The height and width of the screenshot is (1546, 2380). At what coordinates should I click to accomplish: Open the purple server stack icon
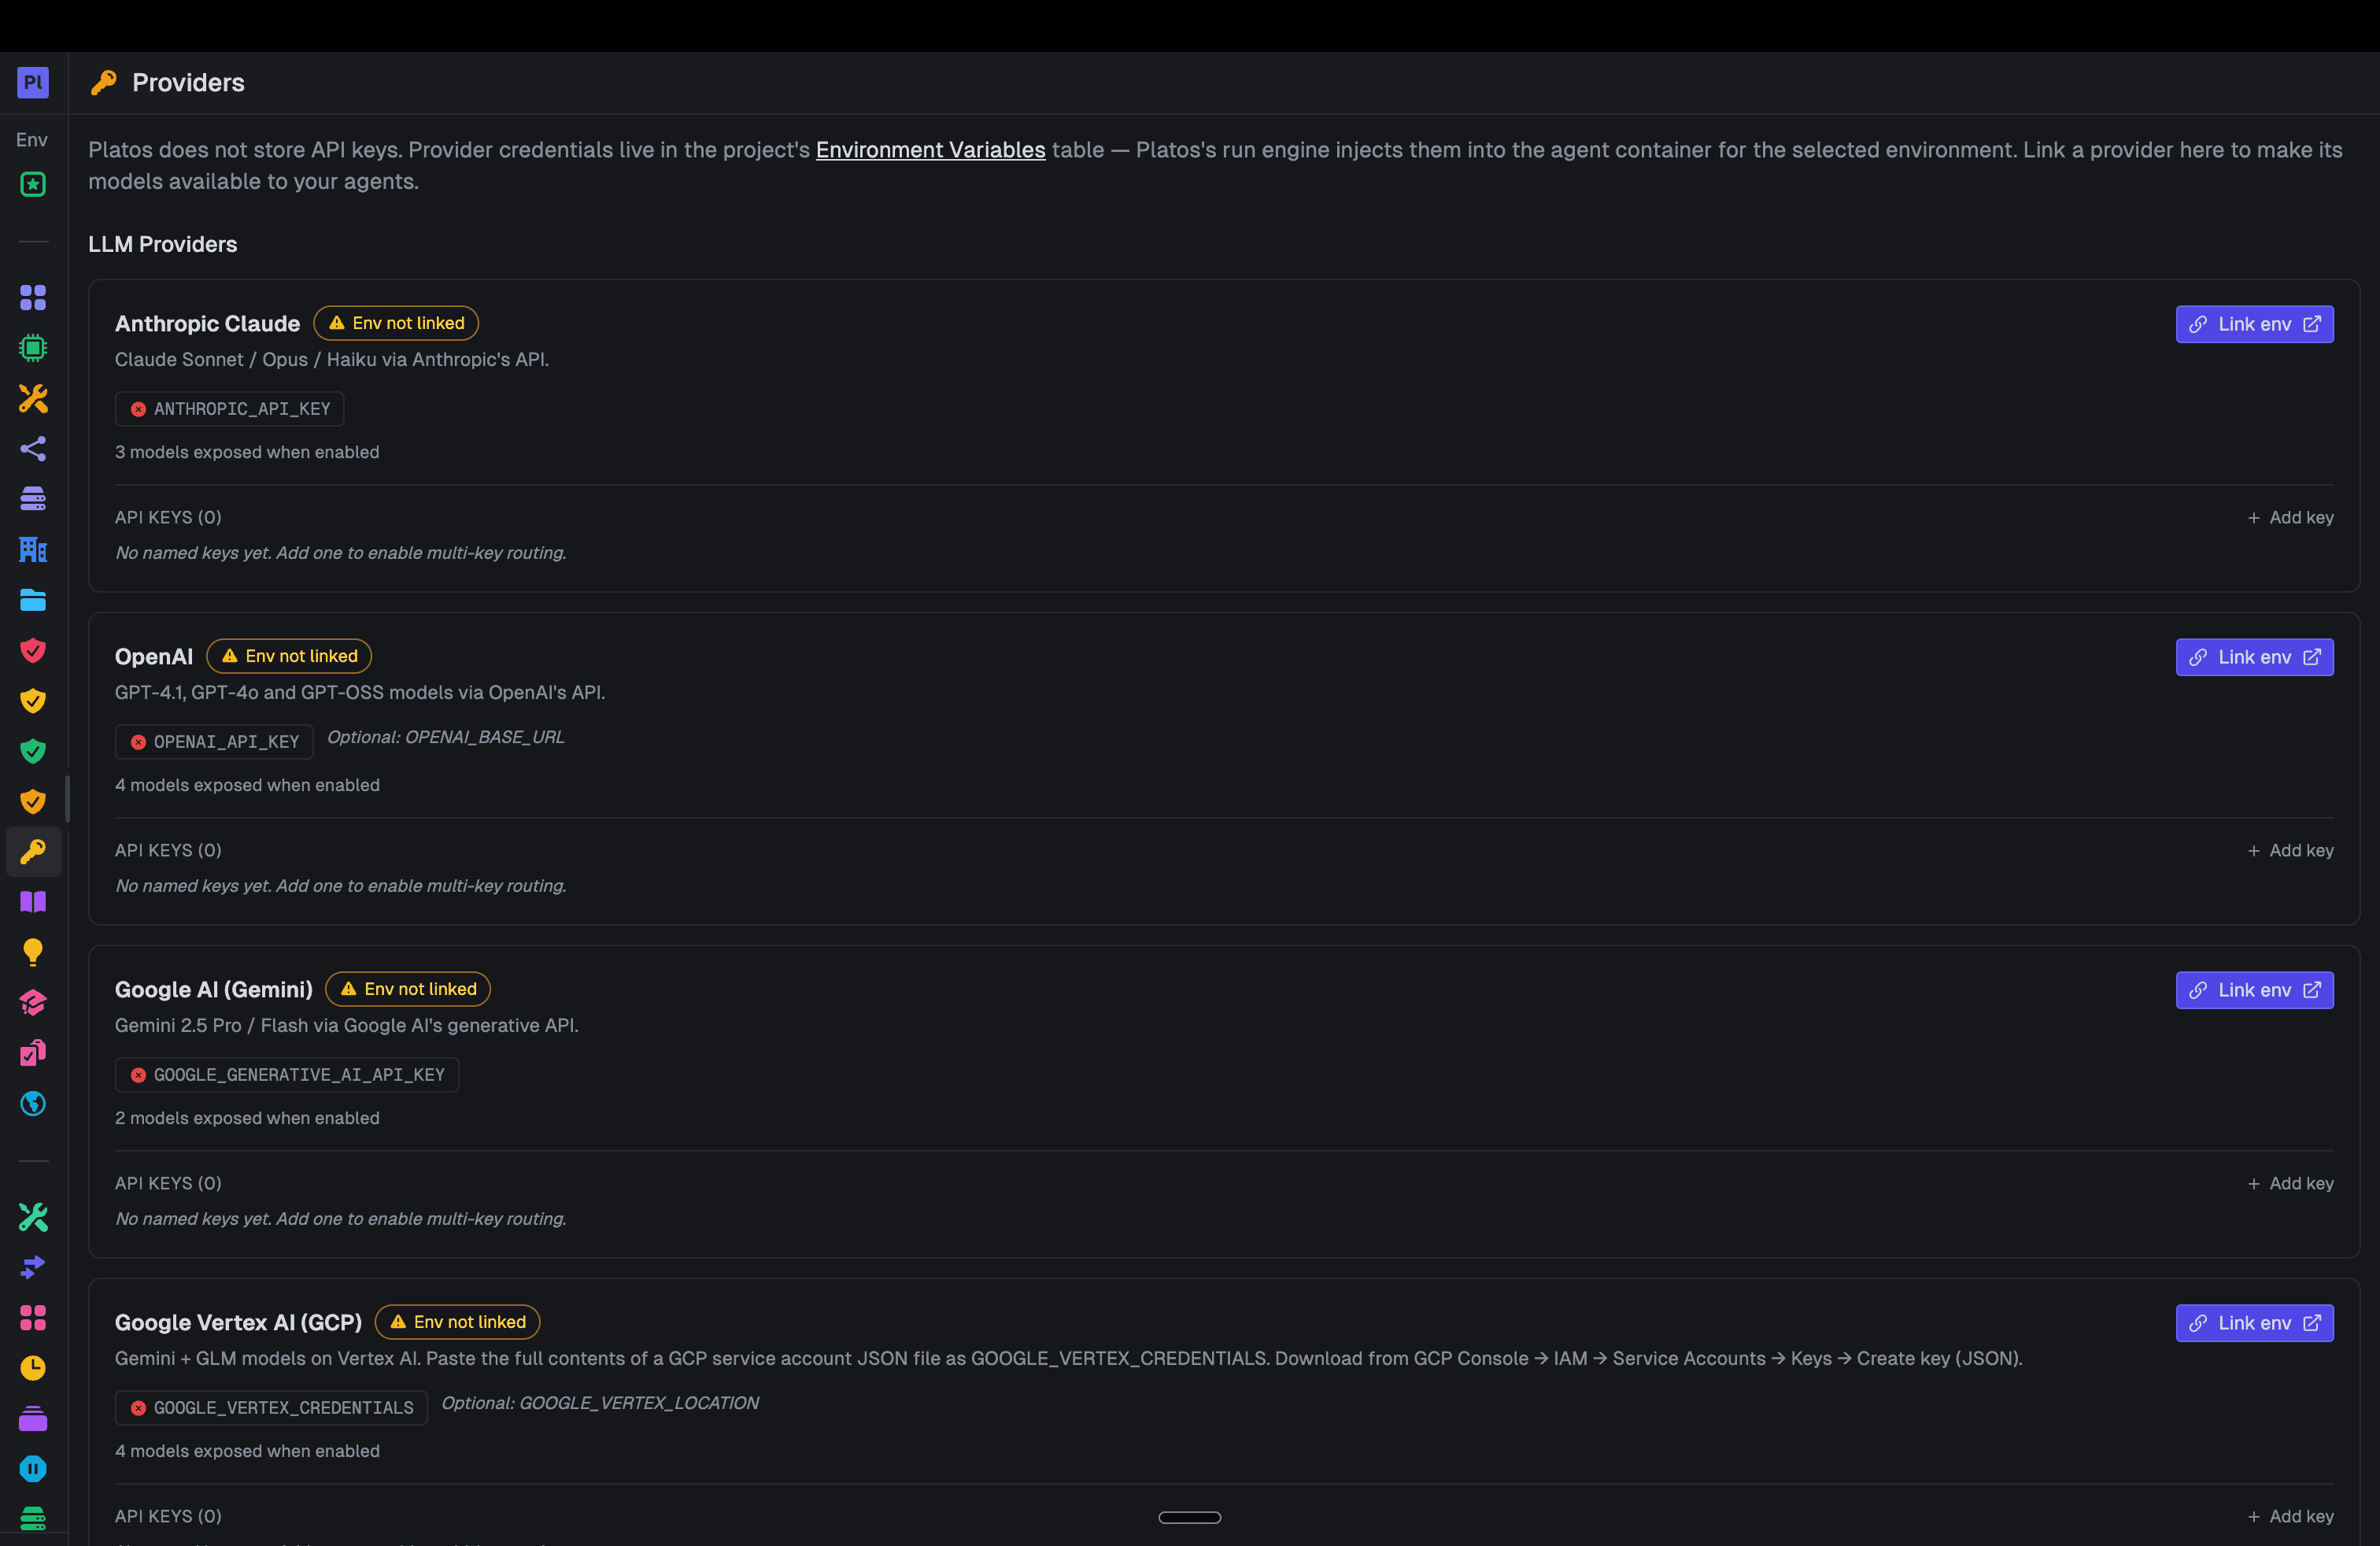(x=33, y=499)
